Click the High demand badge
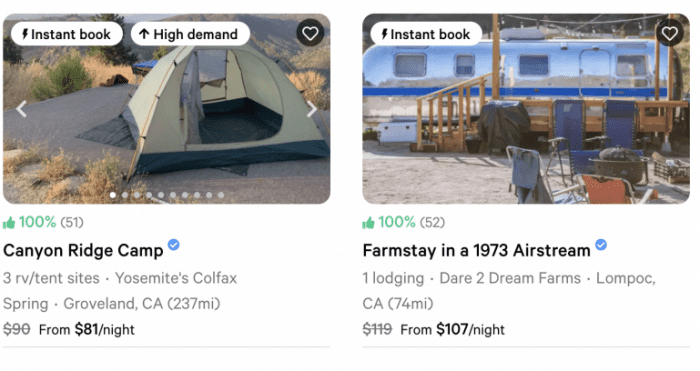Screen dimensions: 700x371 click(x=190, y=34)
